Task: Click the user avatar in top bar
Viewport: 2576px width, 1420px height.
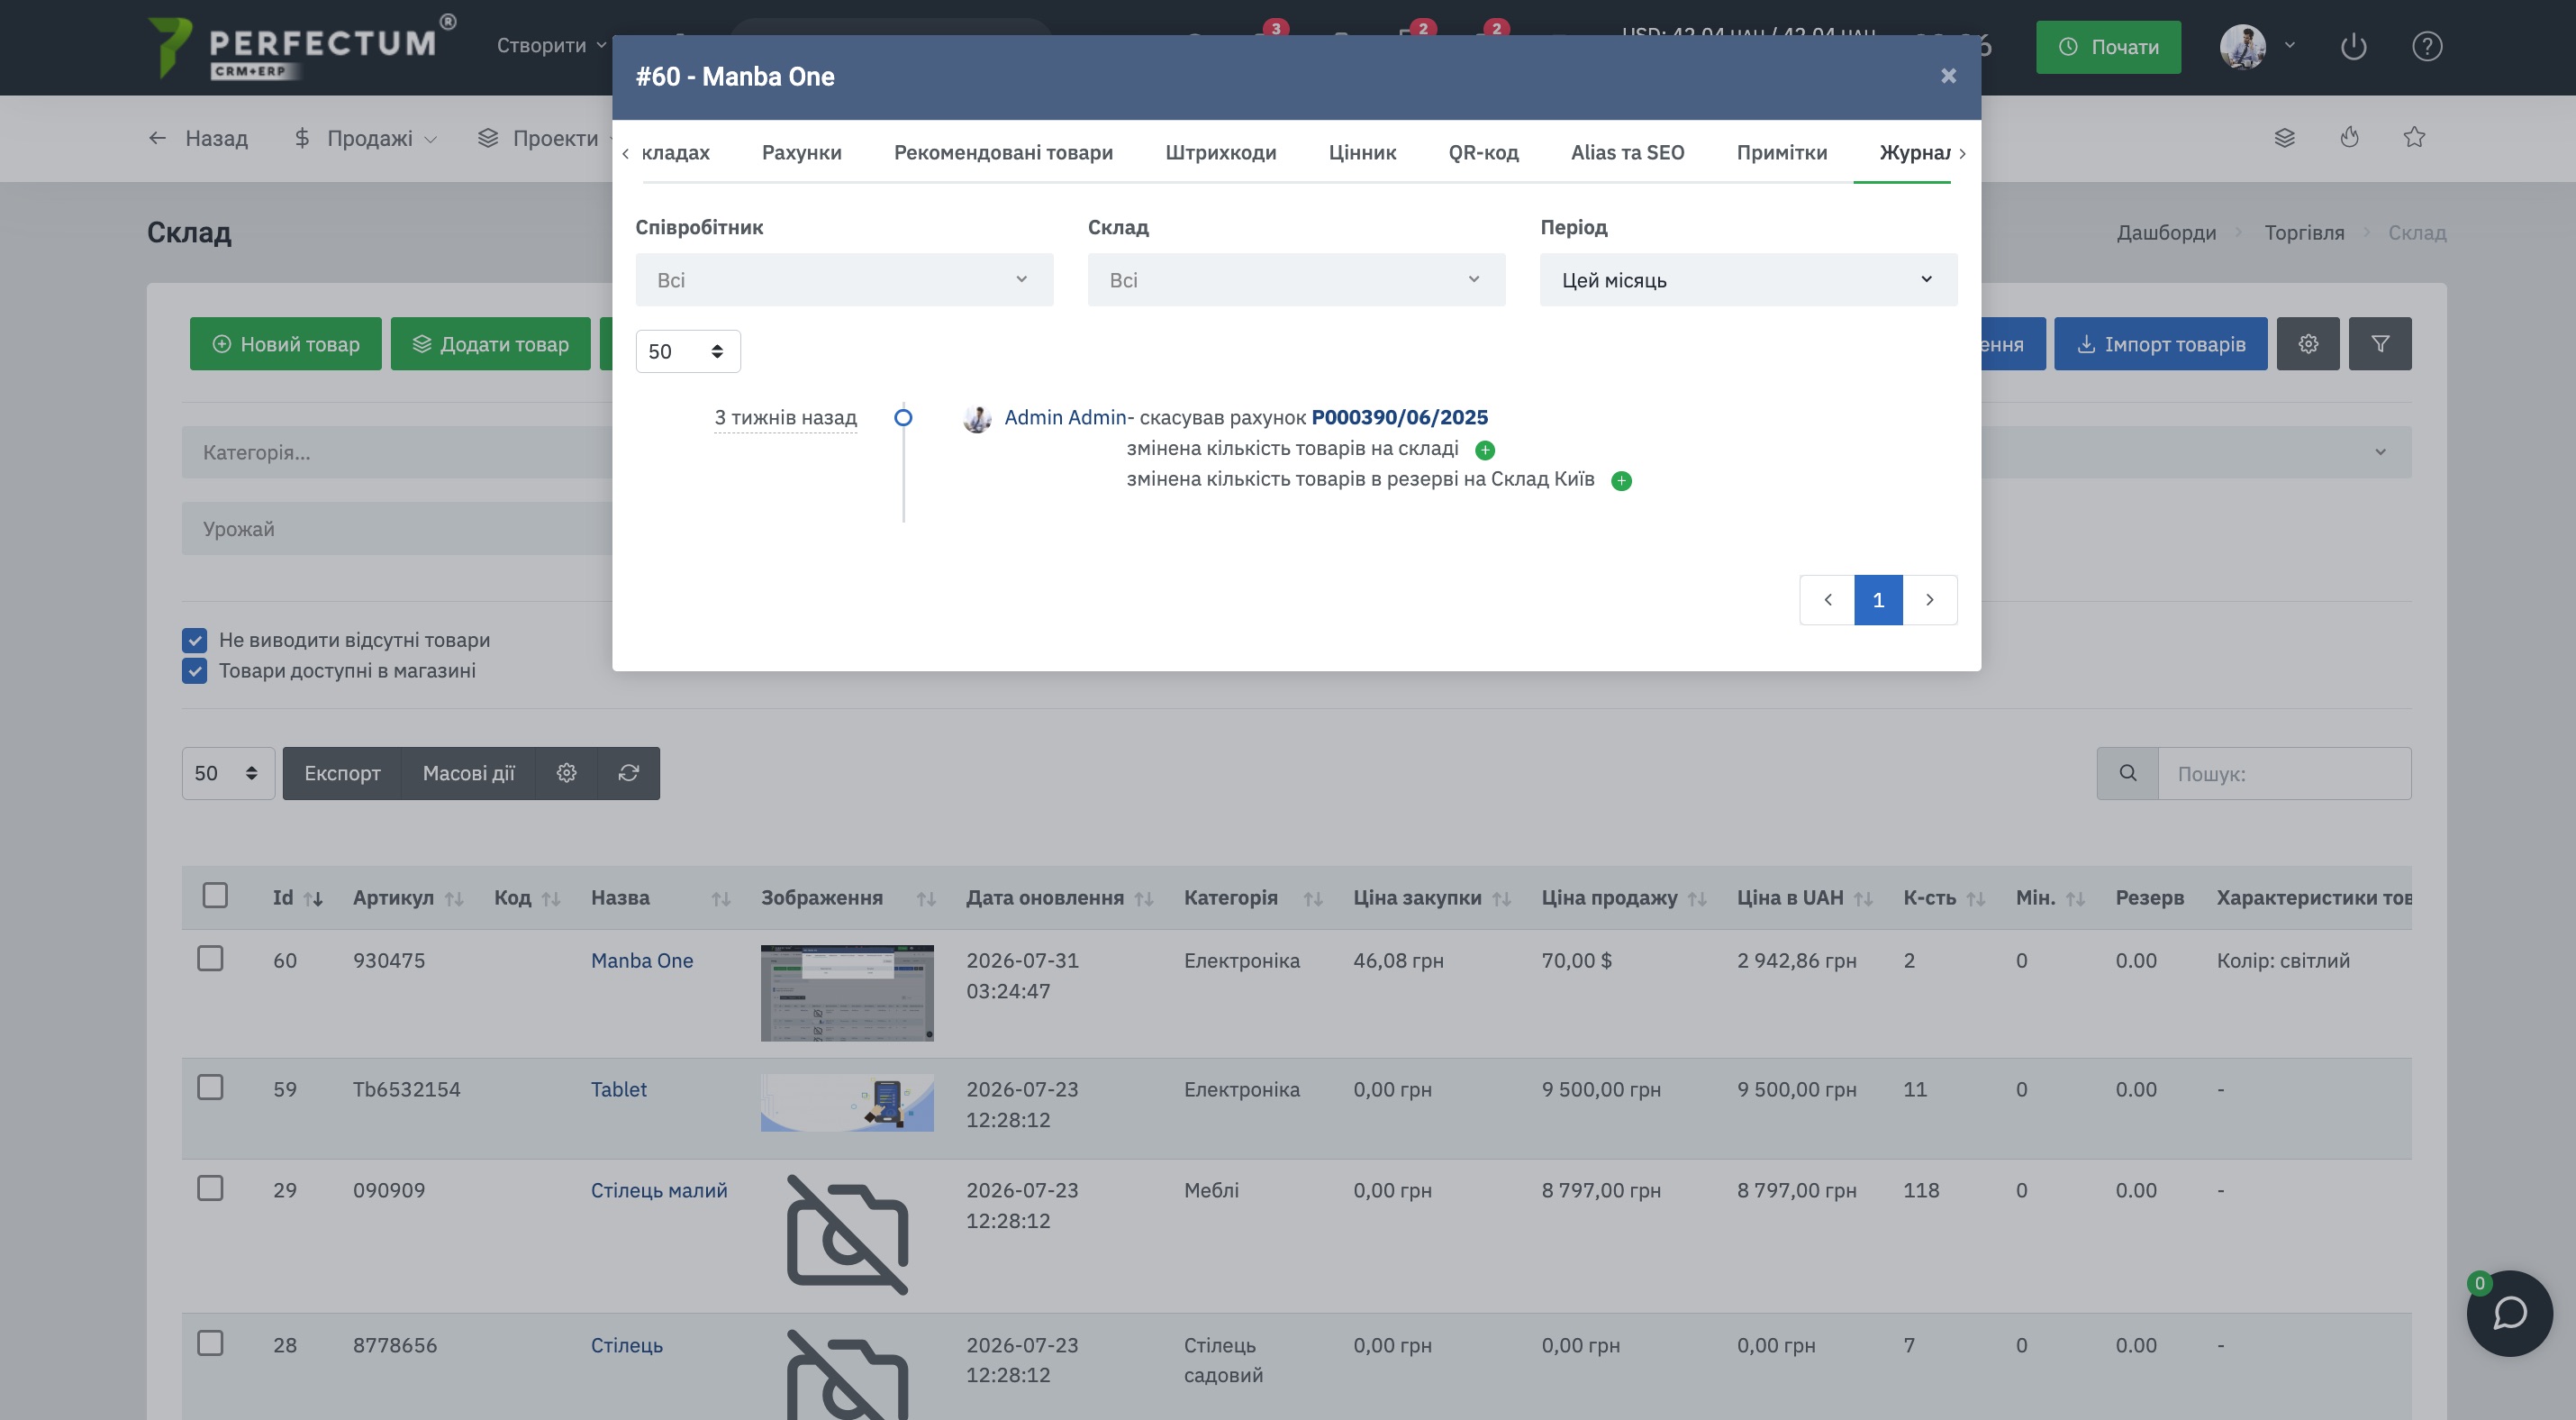Action: point(2243,47)
